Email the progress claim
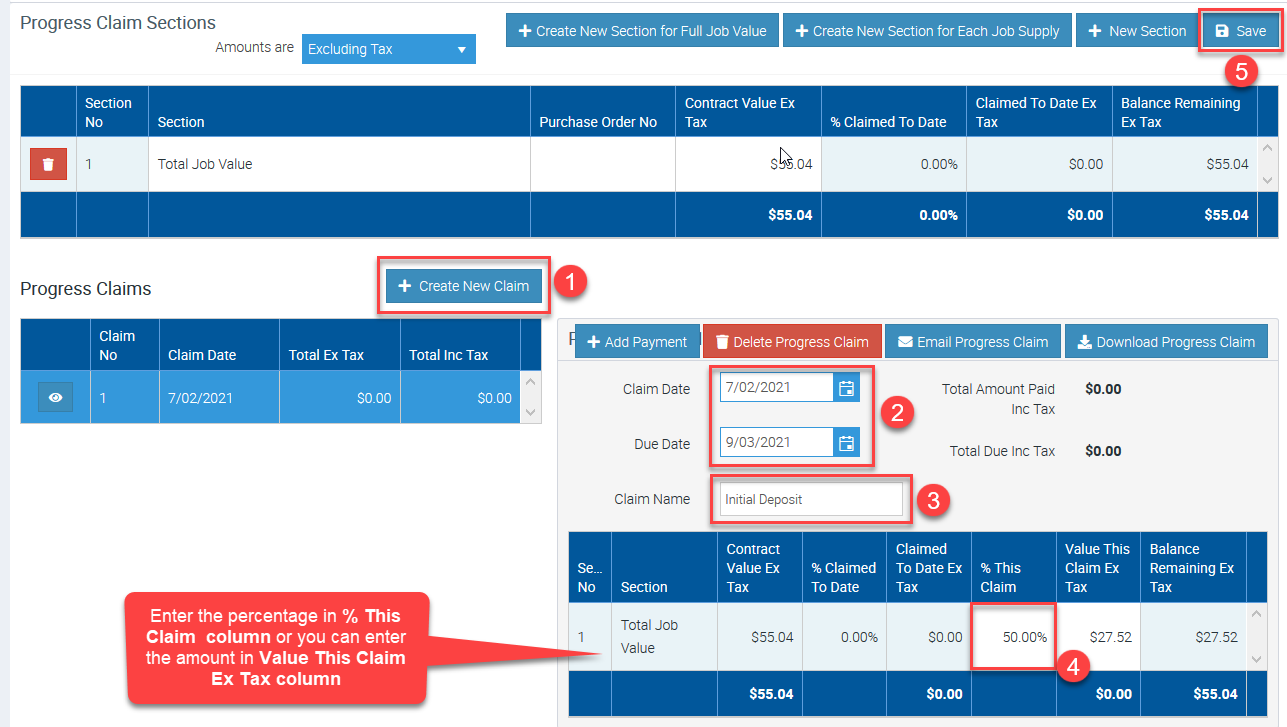 pos(972,342)
